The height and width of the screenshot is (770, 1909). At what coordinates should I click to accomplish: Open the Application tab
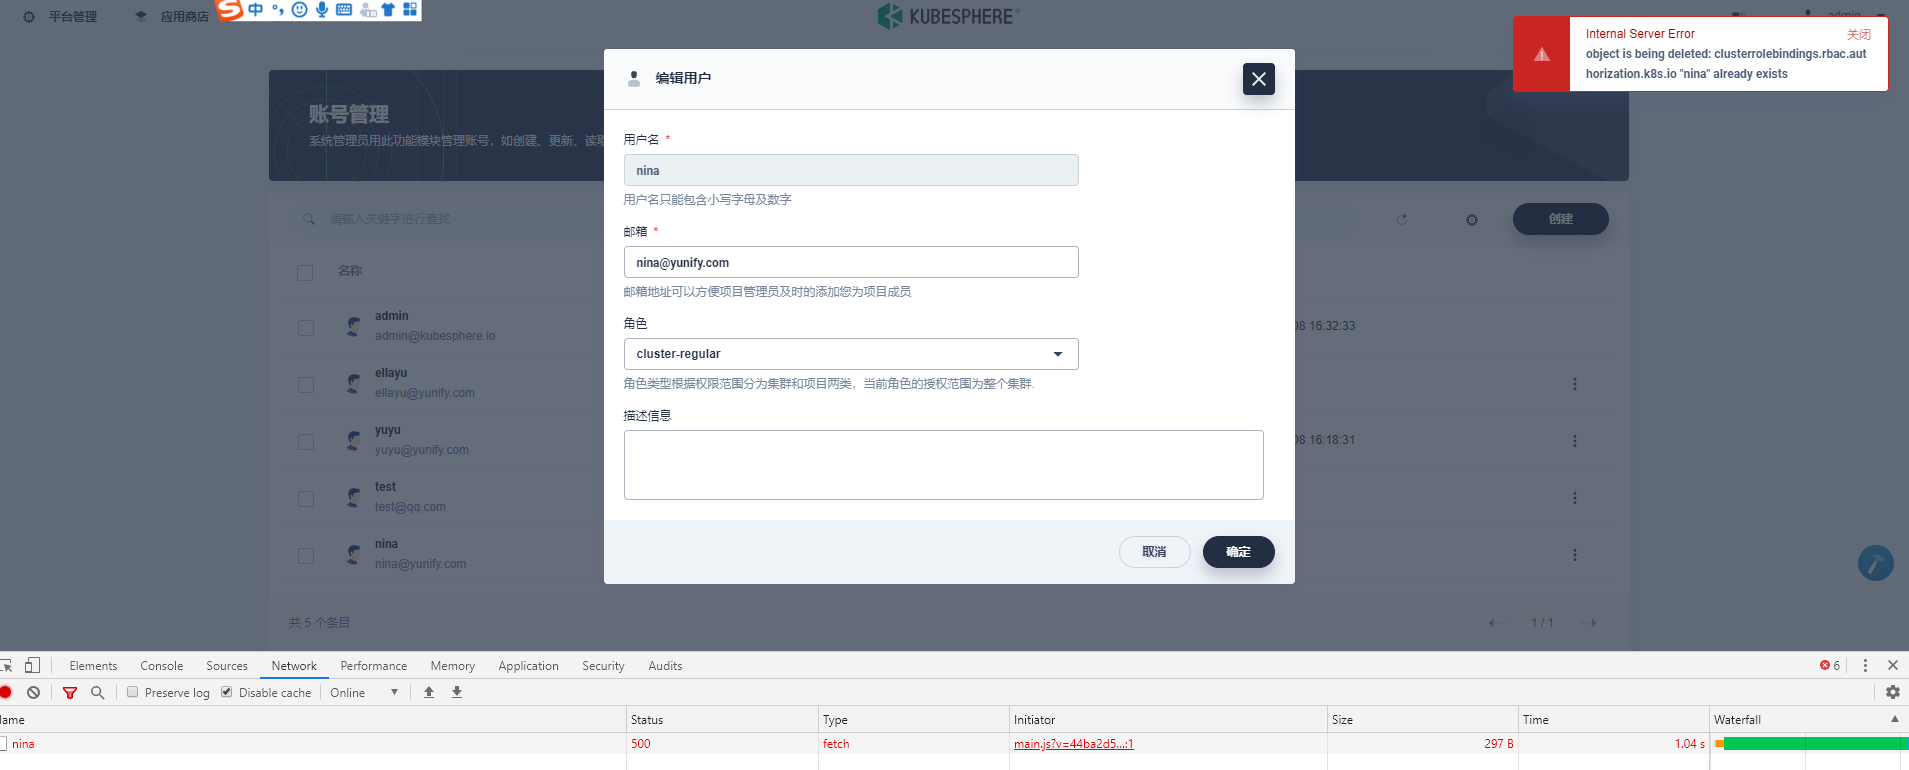click(x=528, y=666)
